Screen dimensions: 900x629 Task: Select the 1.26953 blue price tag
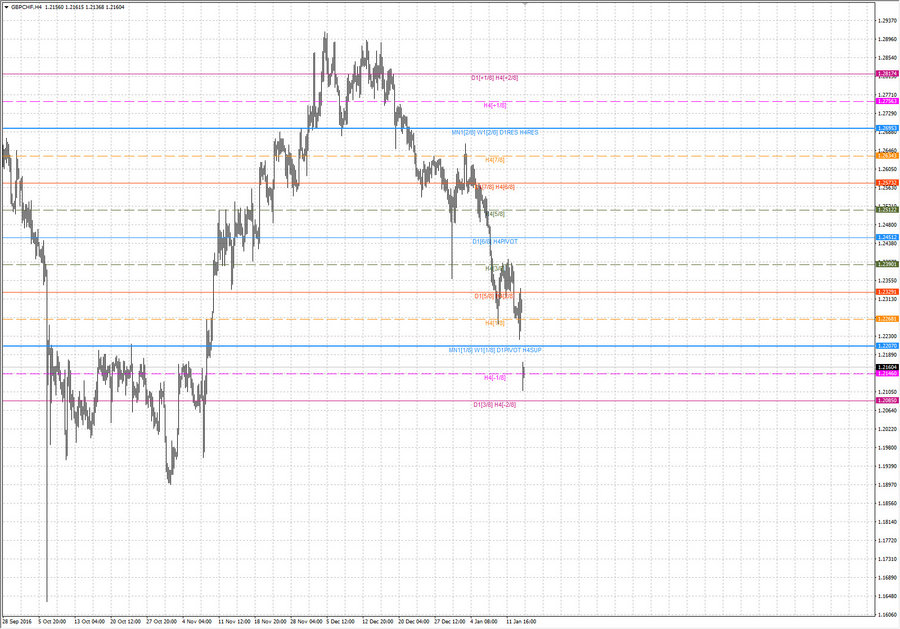tap(887, 129)
